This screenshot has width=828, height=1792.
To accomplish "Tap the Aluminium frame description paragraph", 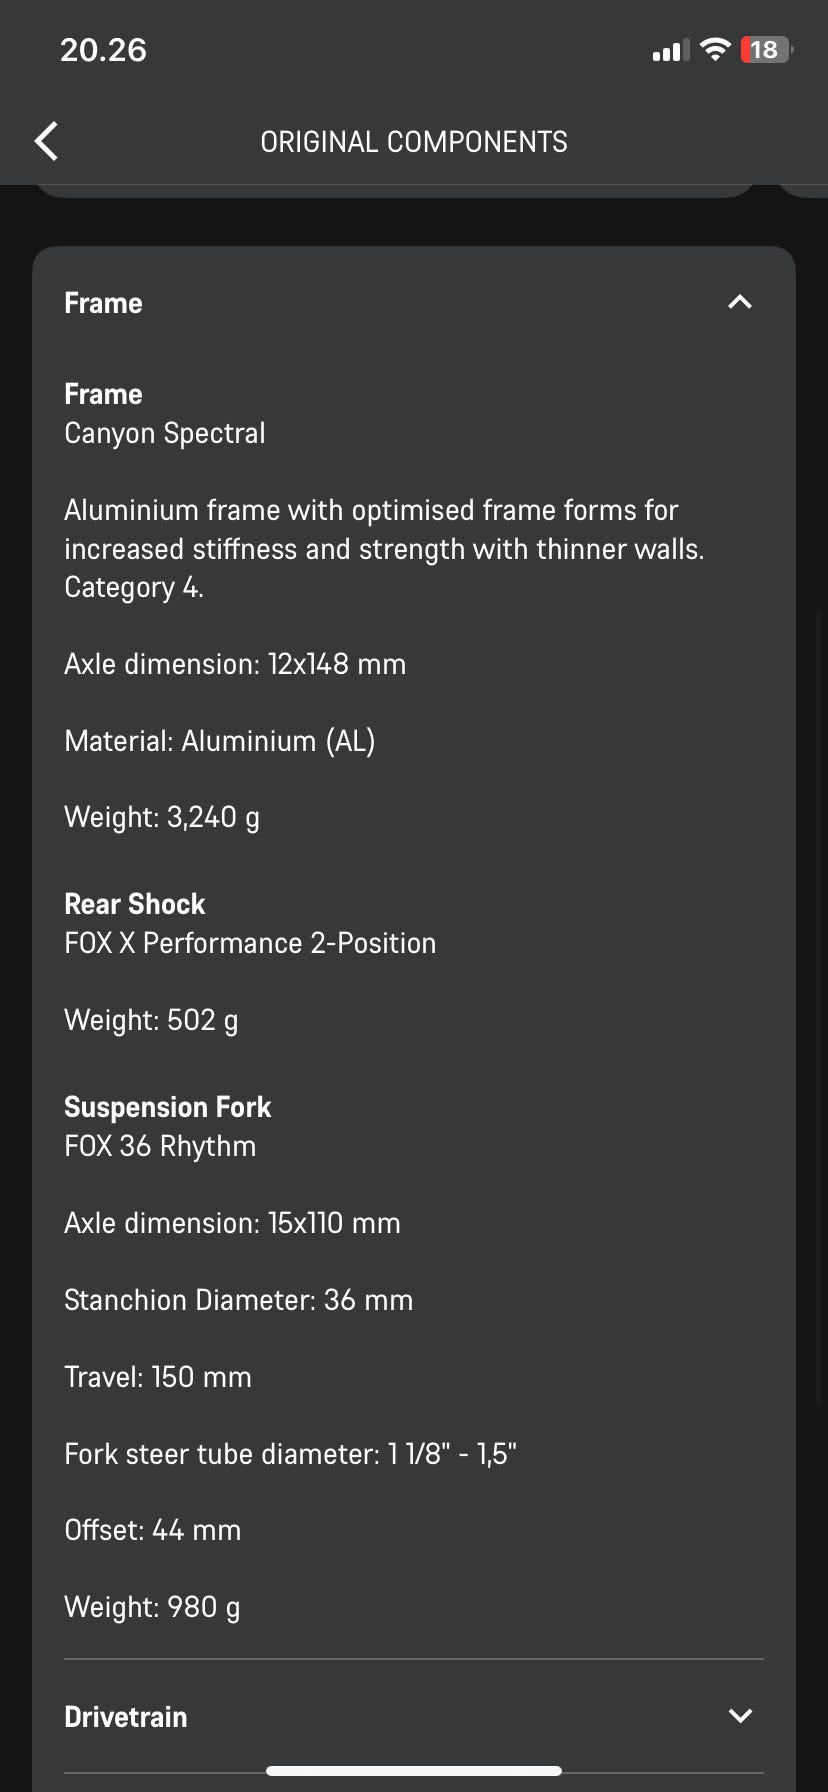I will tap(384, 549).
